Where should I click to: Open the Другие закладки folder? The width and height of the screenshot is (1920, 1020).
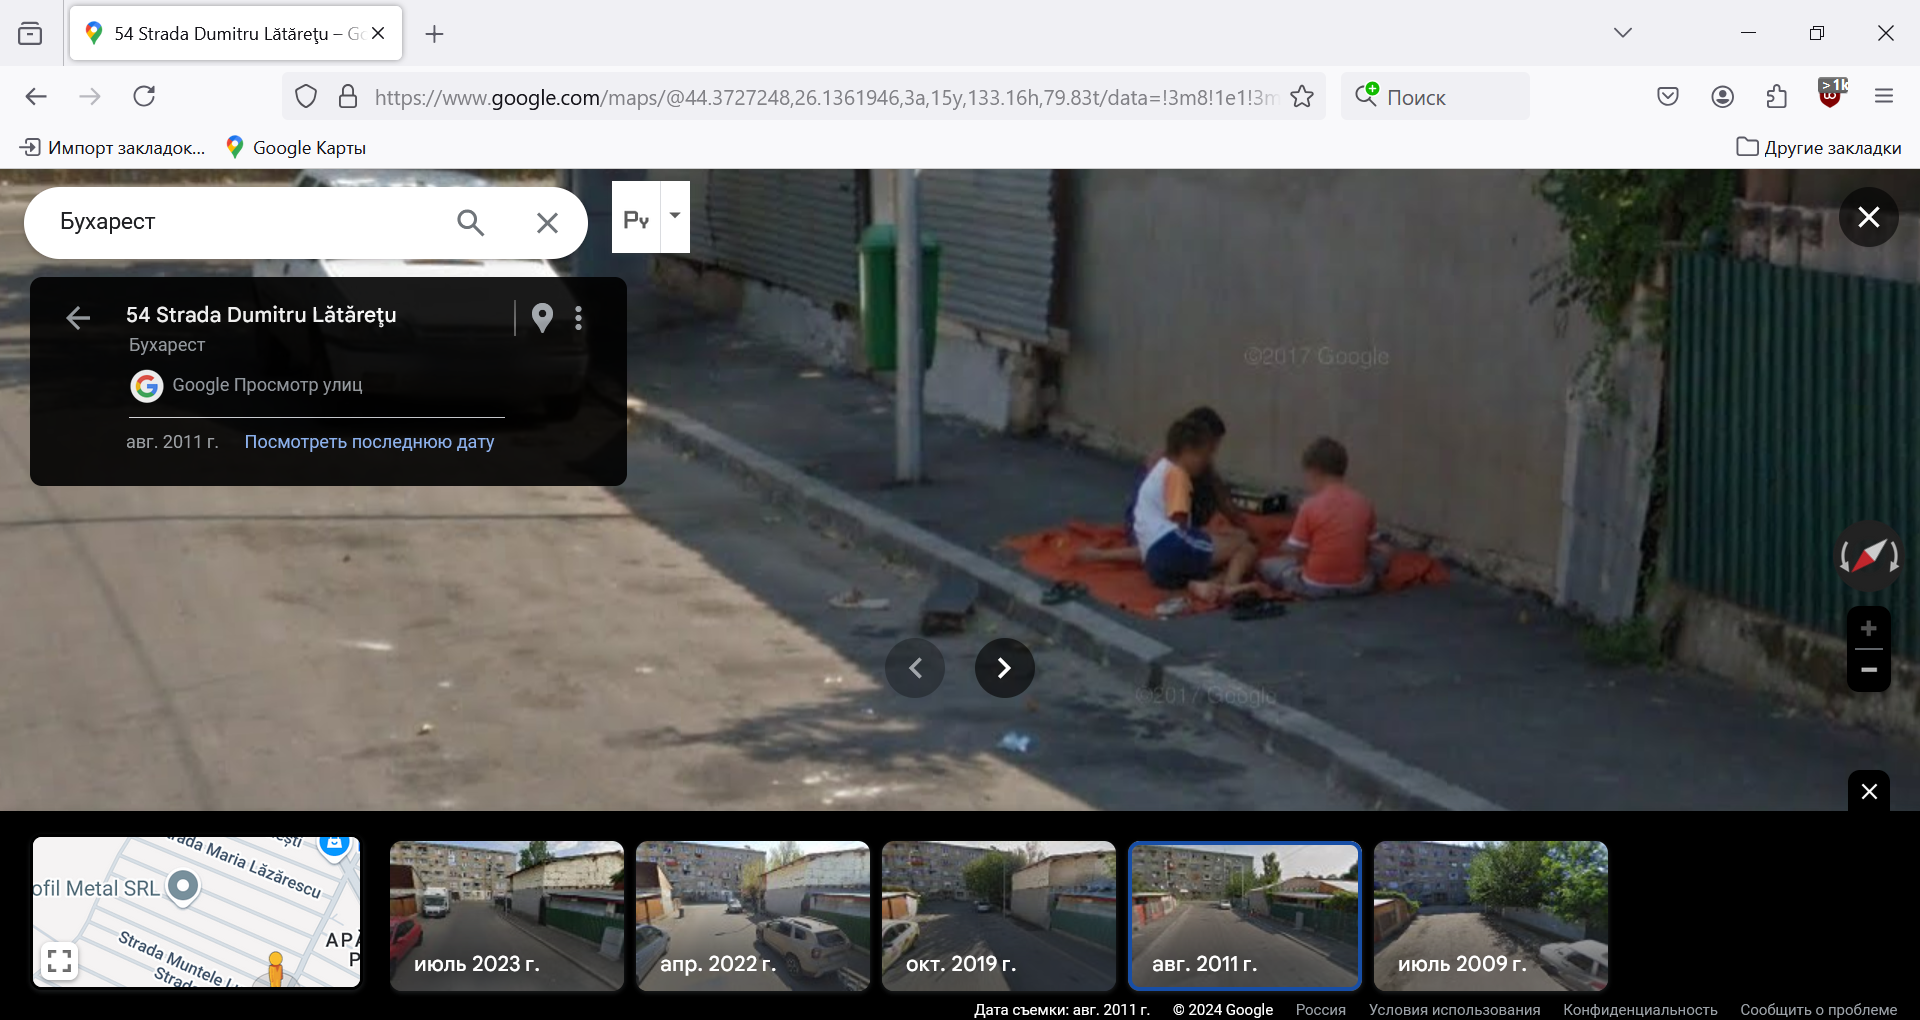click(1819, 148)
